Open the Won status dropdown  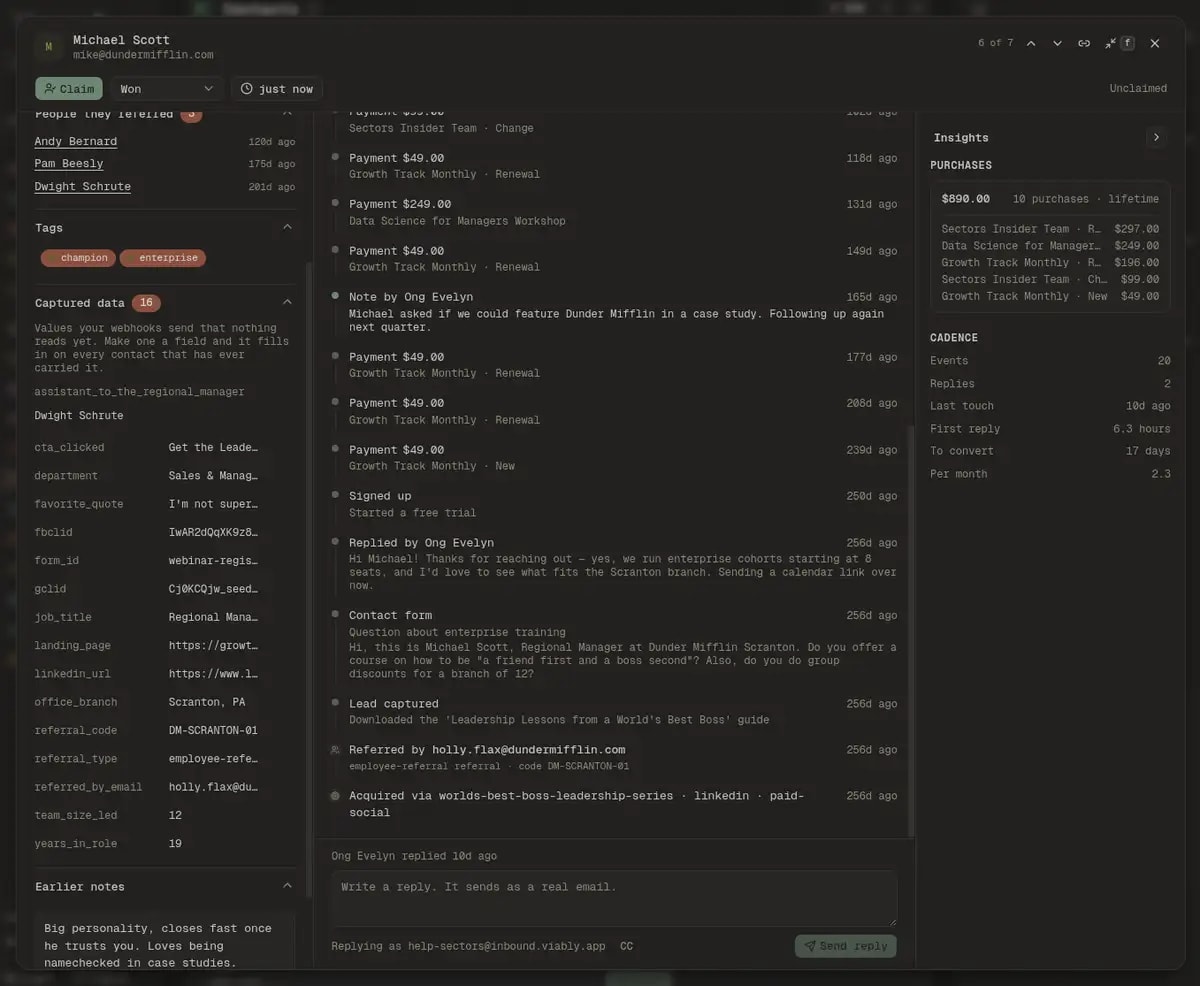tap(167, 89)
